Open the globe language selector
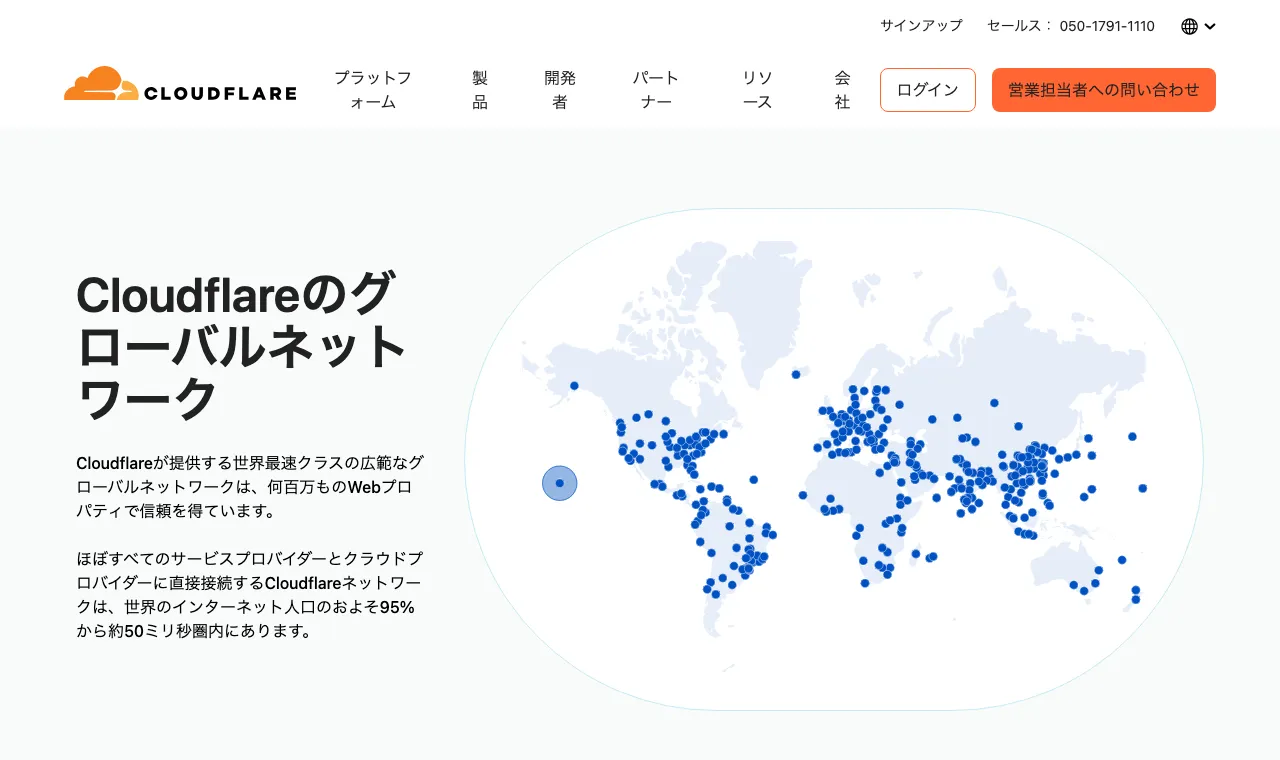Viewport: 1280px width, 760px height. [1189, 26]
